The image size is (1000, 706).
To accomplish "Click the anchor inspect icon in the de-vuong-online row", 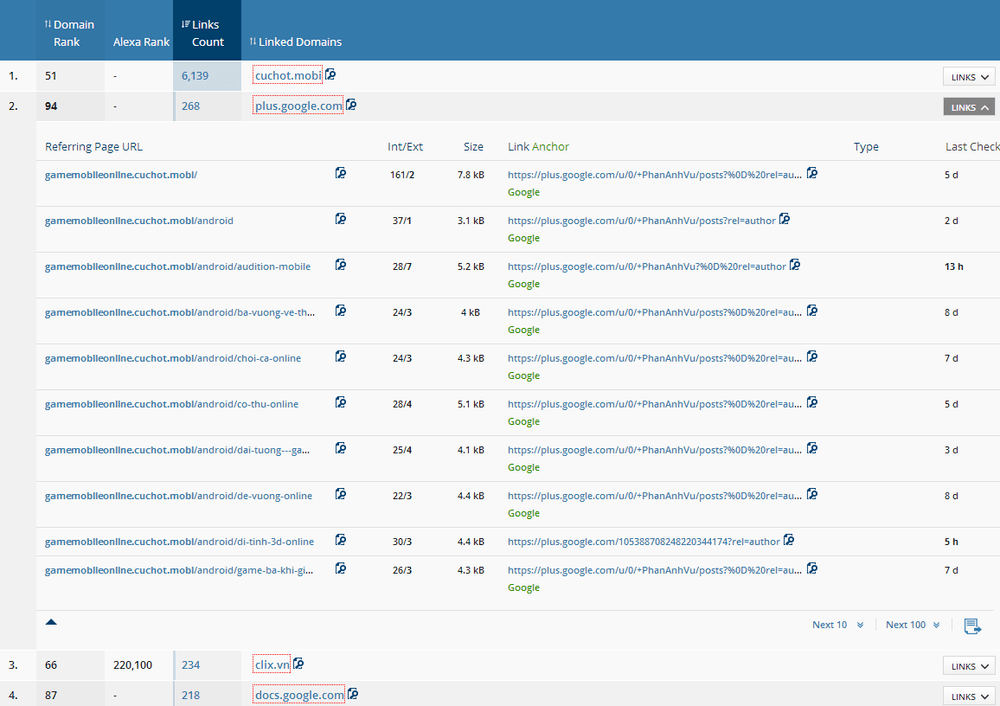I will (812, 494).
